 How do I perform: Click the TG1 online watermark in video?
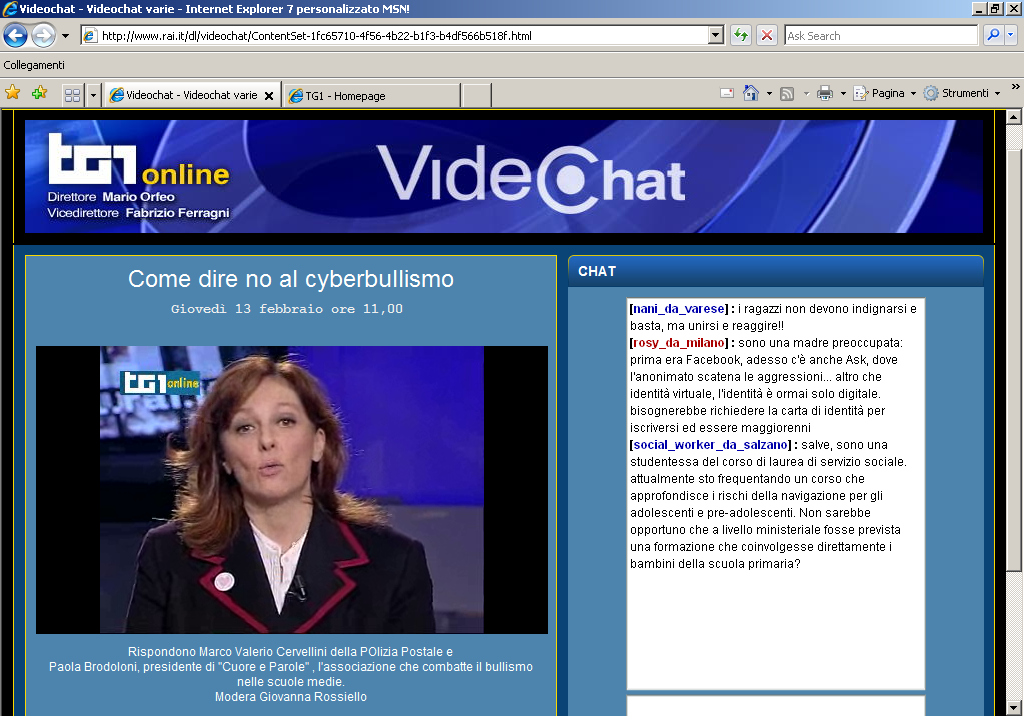tap(159, 382)
